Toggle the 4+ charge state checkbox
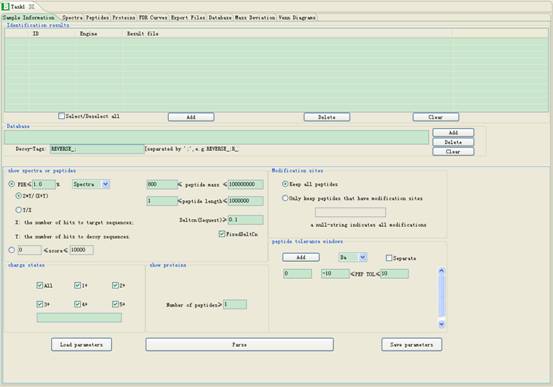553x387 pixels. [77, 304]
